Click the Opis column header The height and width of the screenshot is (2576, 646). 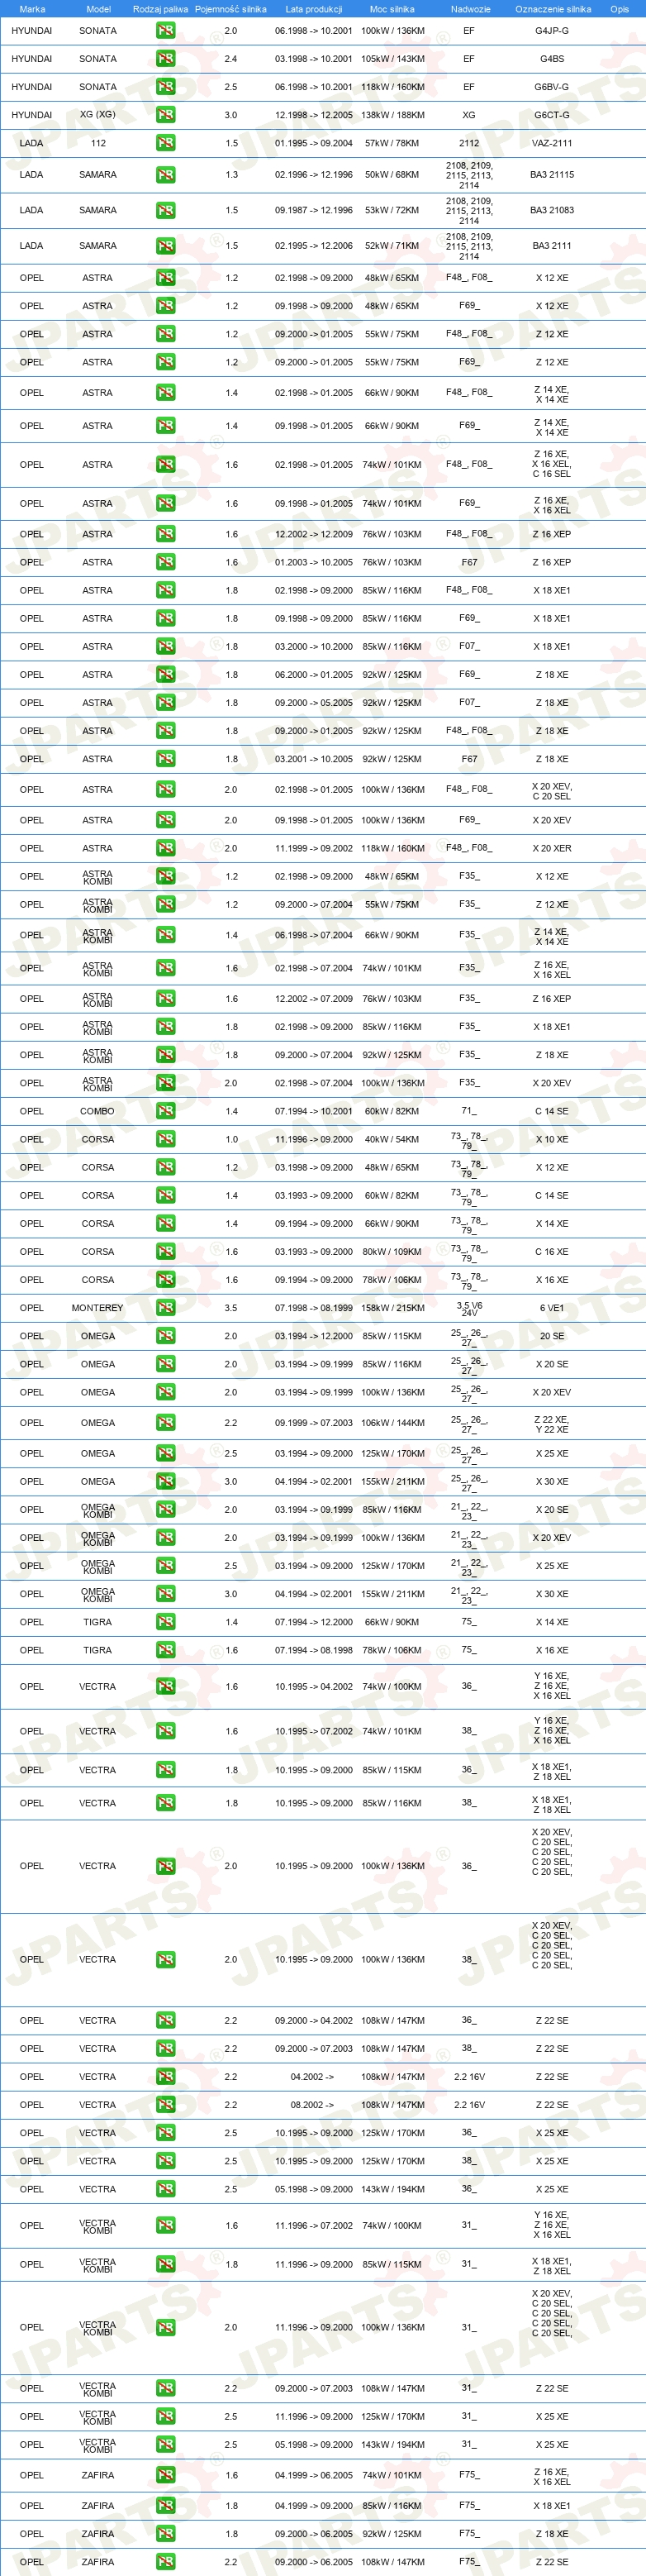[620, 9]
